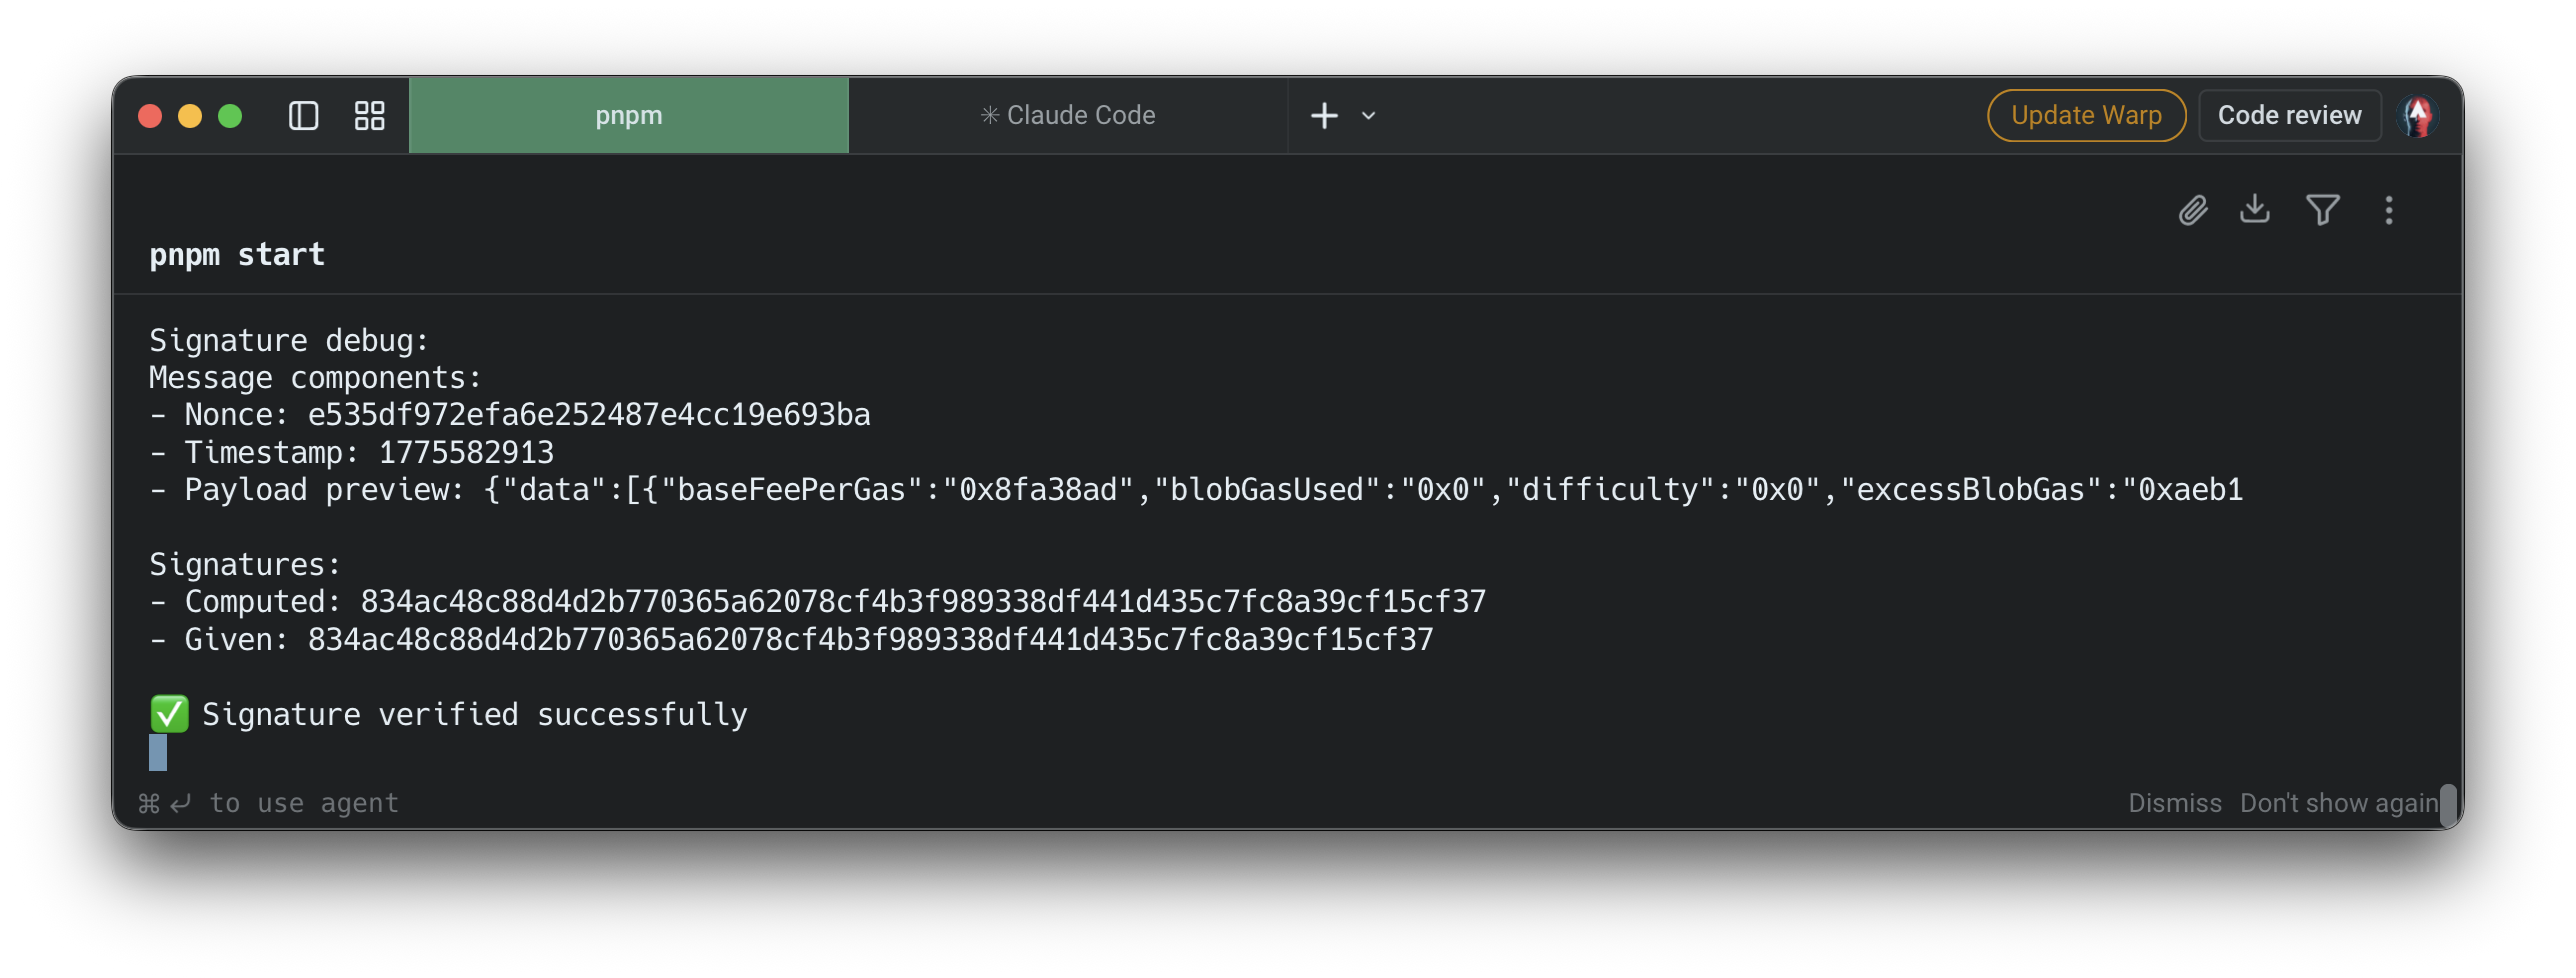Select Don't show again option
2576x978 pixels.
[x=2338, y=803]
